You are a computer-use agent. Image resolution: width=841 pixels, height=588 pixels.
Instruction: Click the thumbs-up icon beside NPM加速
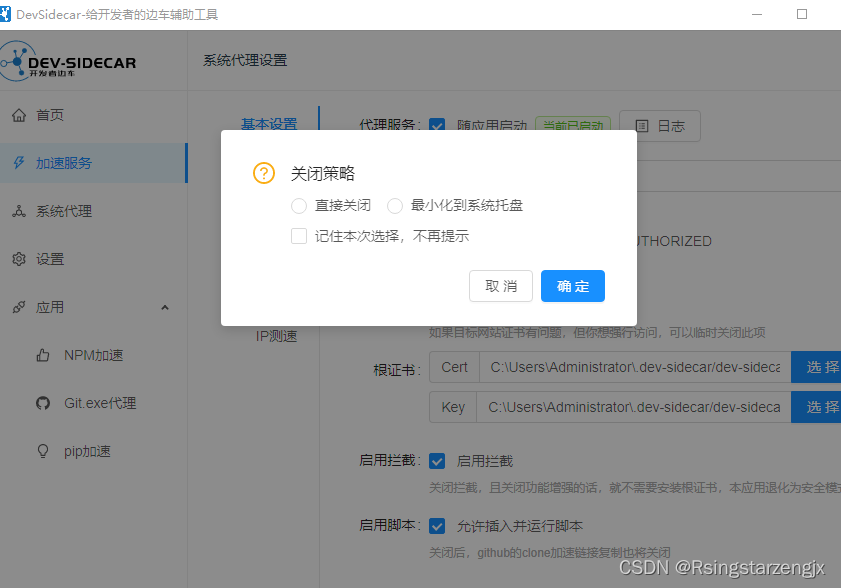[x=43, y=355]
